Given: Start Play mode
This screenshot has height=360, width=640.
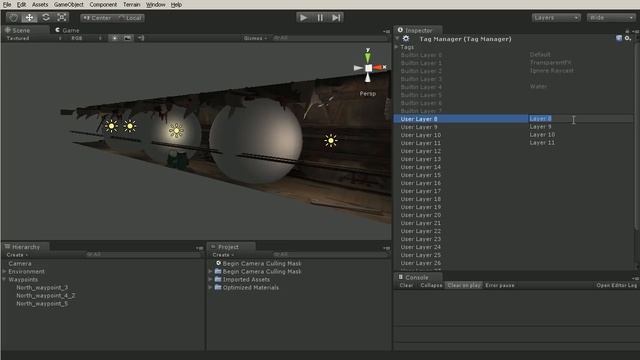Looking at the screenshot, I should point(304,18).
